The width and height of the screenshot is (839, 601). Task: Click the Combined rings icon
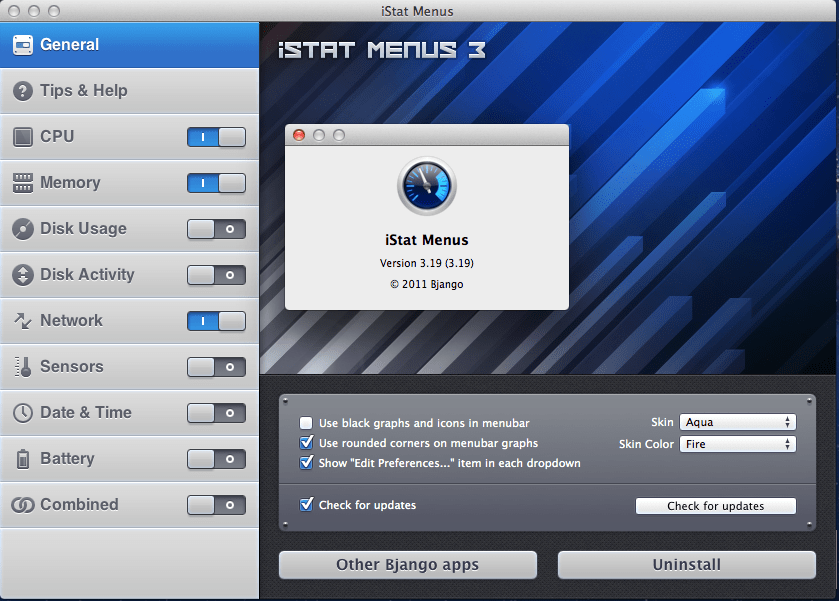(x=22, y=505)
